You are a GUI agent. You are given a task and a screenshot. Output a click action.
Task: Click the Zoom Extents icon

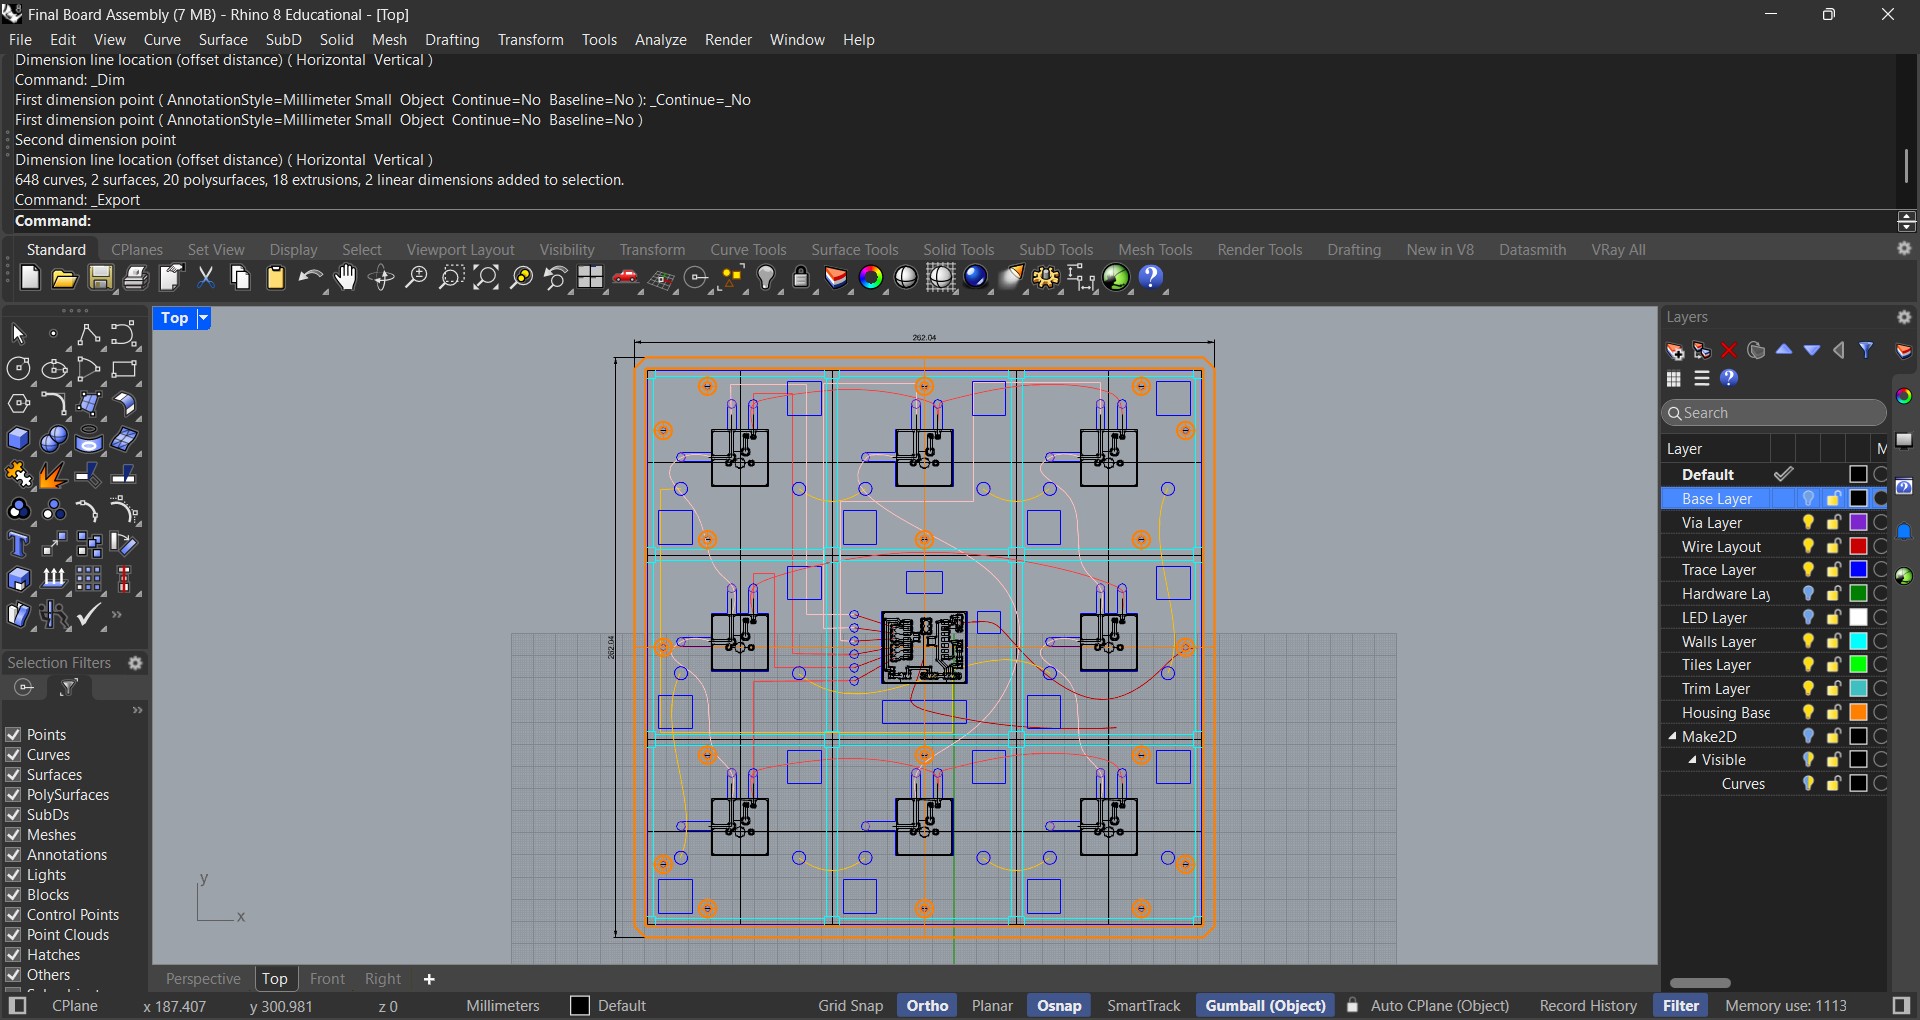point(486,278)
